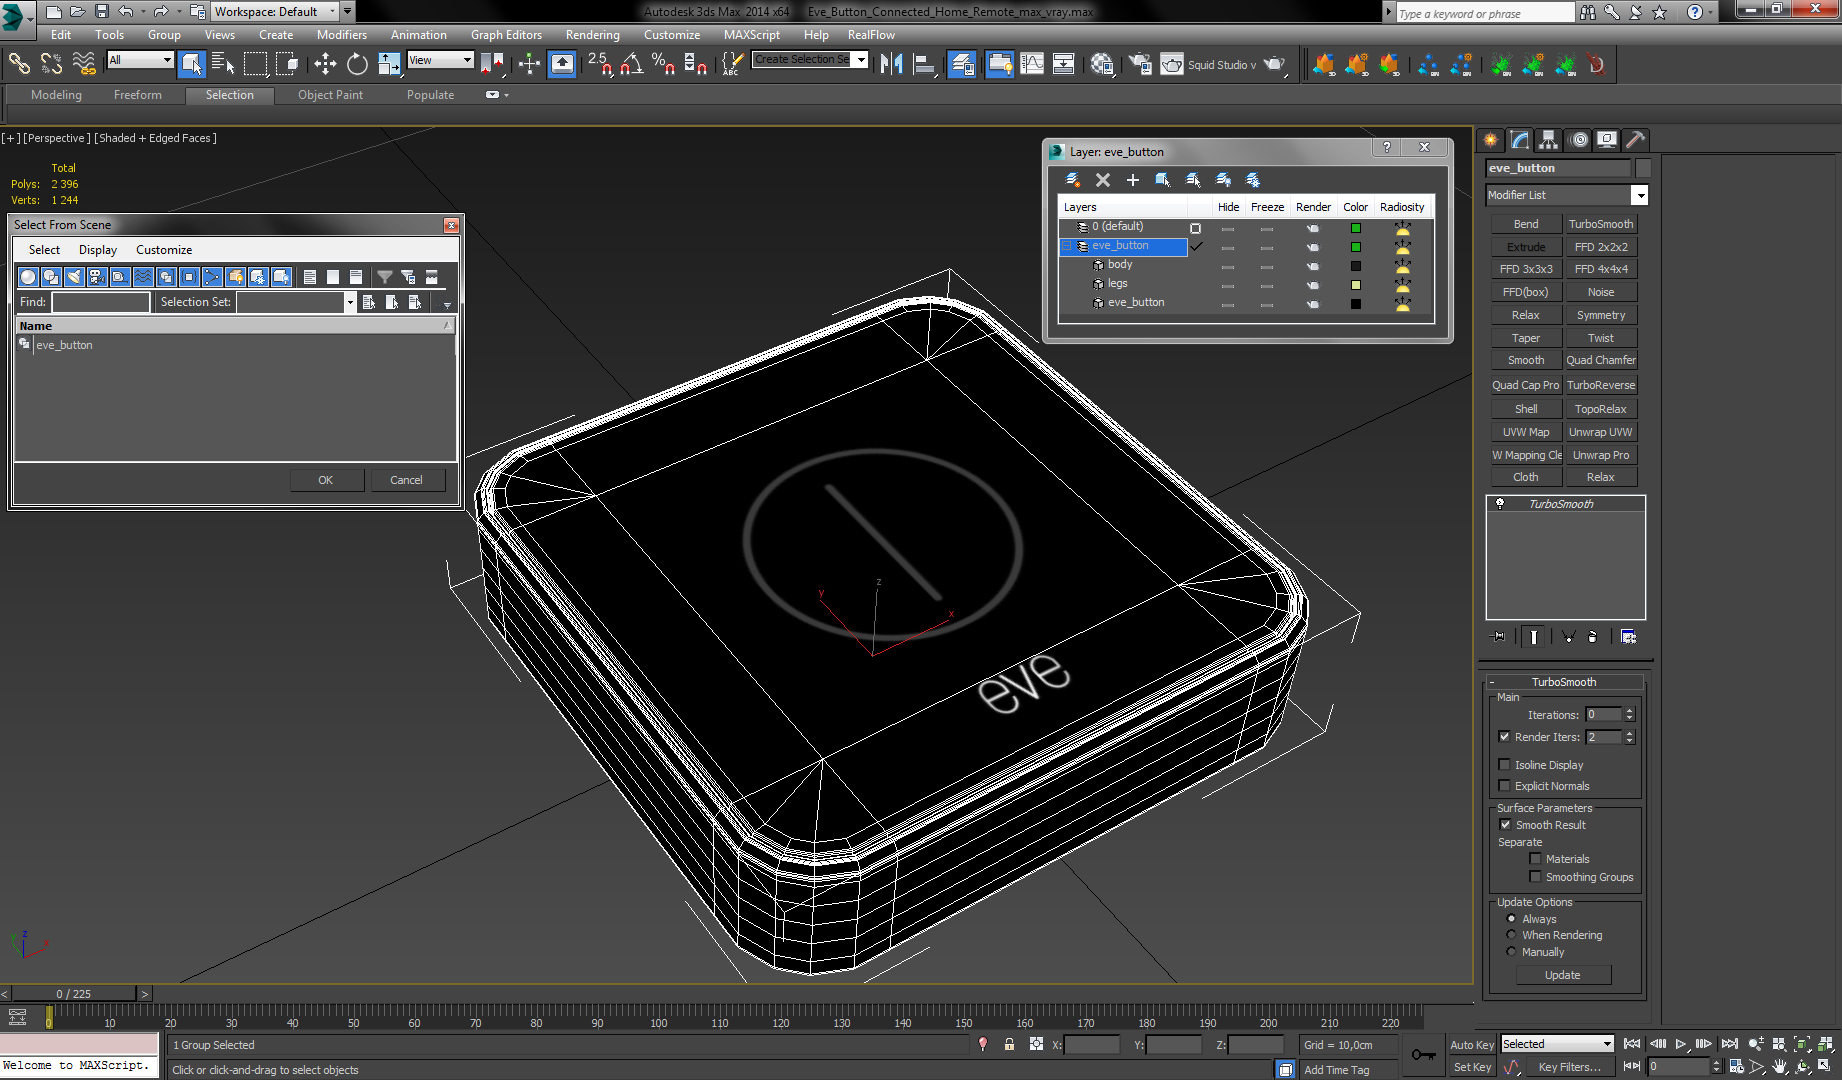
Task: Activate the Select and Move tool
Action: 325,64
